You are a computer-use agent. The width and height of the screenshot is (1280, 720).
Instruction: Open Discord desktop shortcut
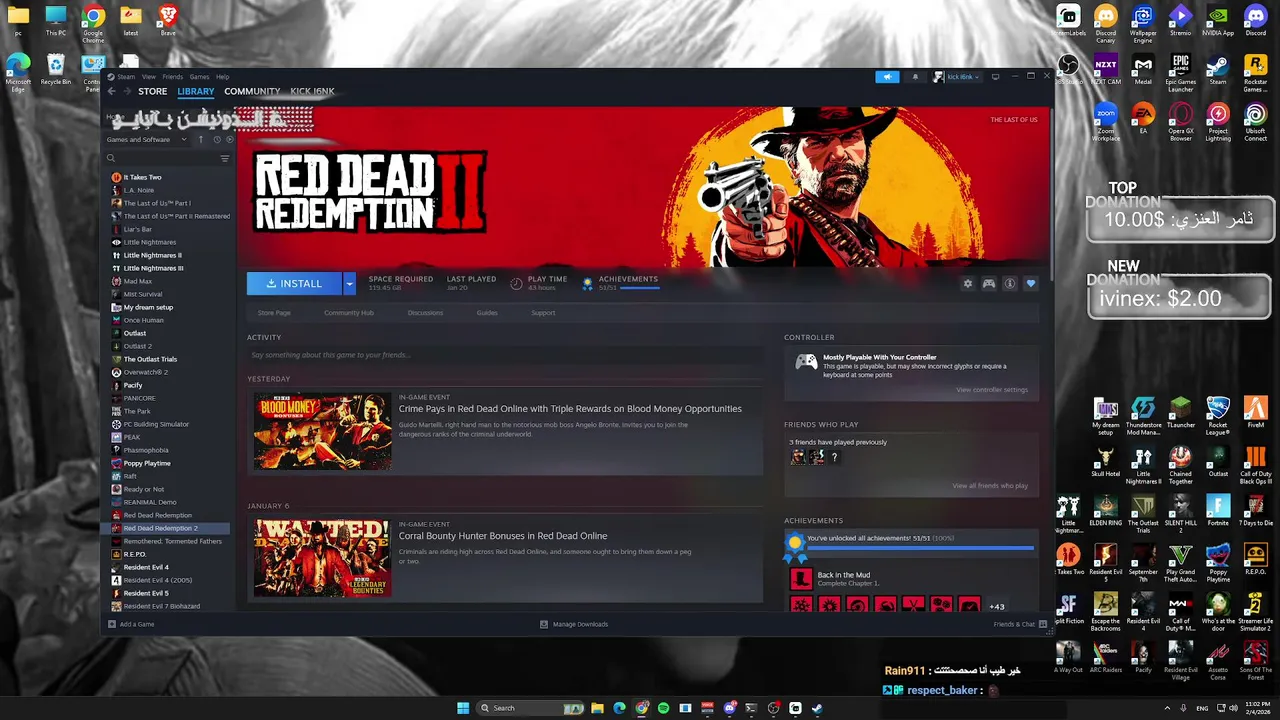pyautogui.click(x=1255, y=20)
